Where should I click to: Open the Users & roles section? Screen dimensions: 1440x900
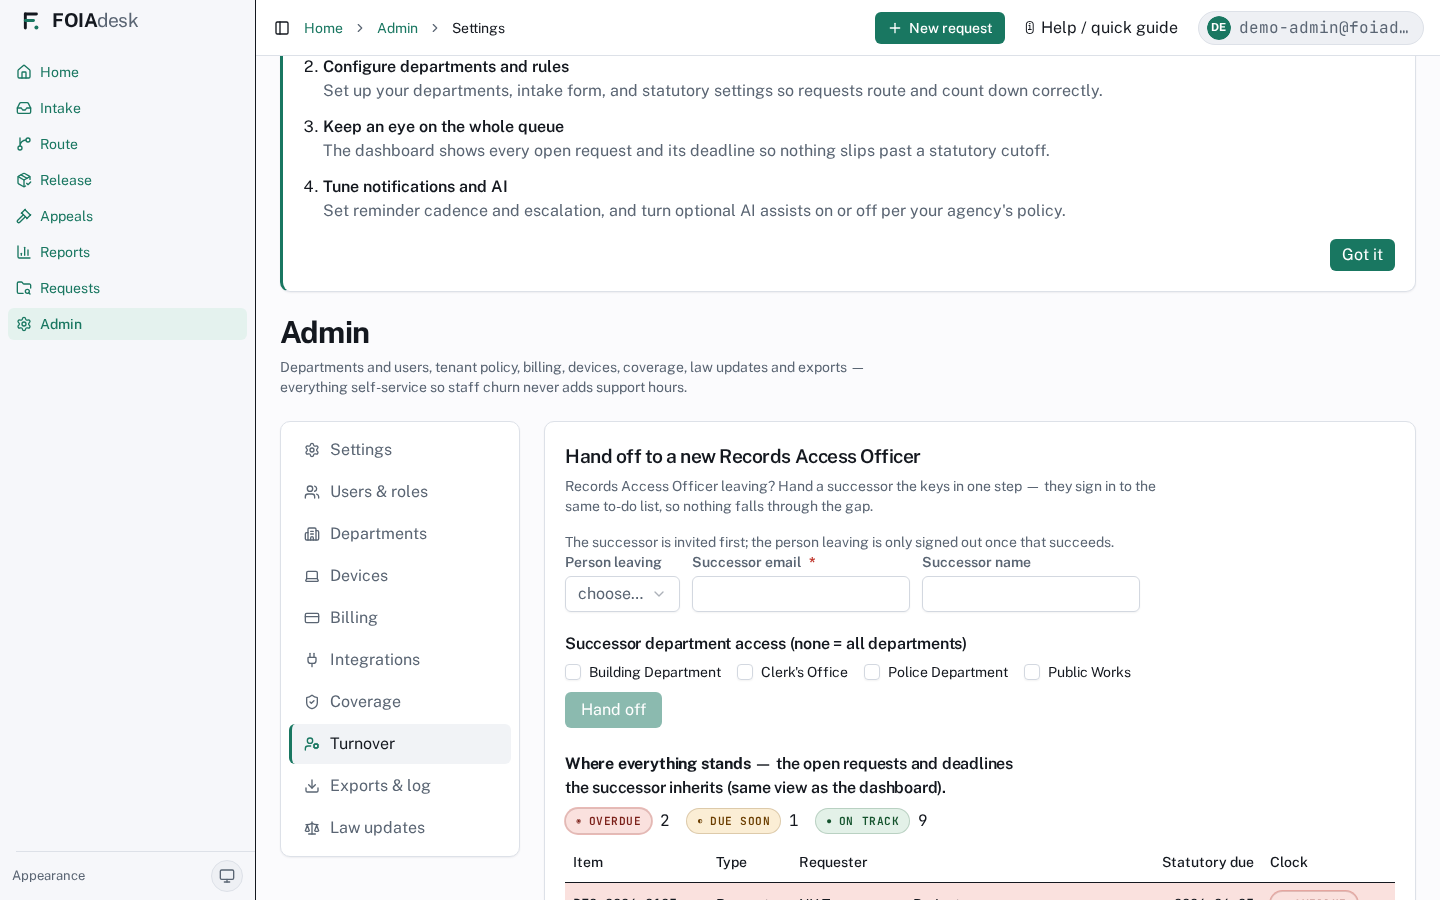coord(400,492)
